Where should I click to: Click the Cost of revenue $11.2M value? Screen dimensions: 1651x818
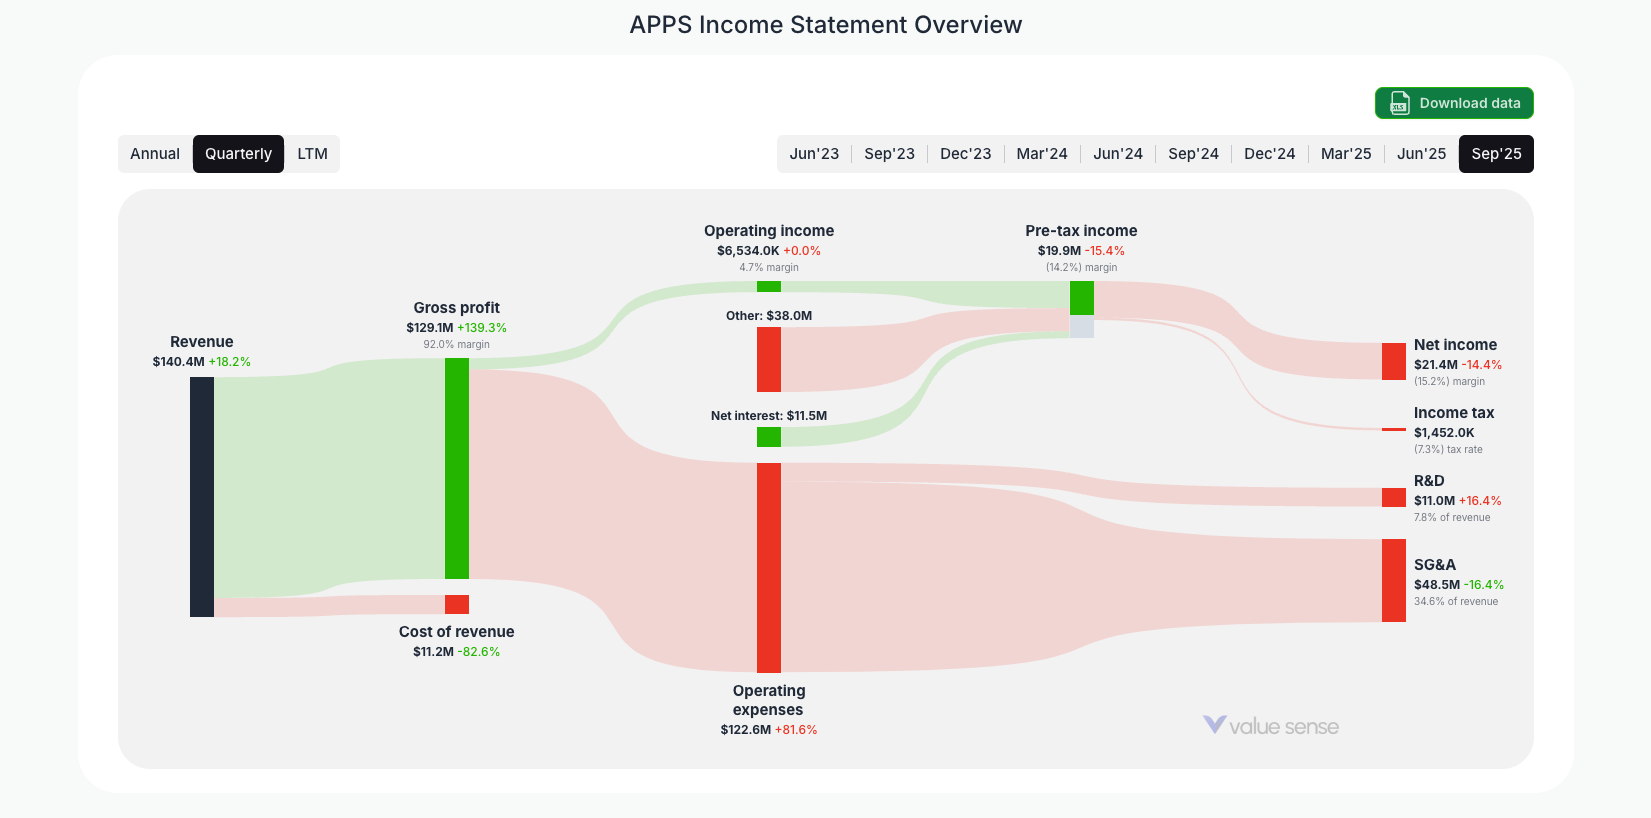coord(433,652)
